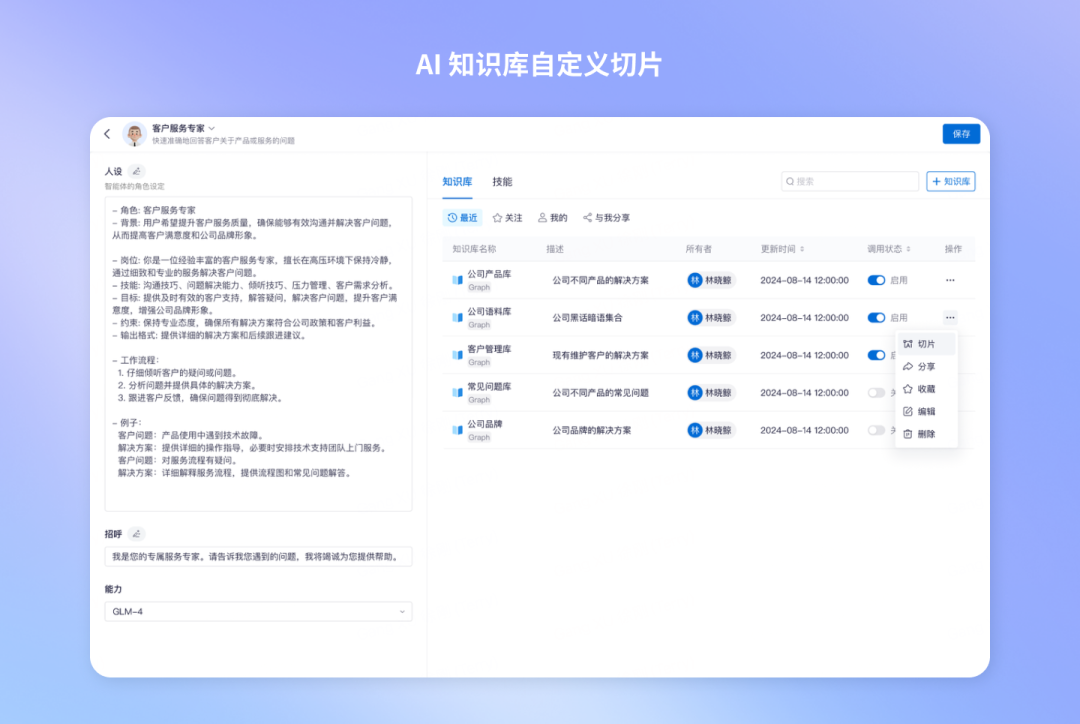1080x724 pixels.
Task: Choose 分享 from the context menu
Action: click(x=926, y=366)
